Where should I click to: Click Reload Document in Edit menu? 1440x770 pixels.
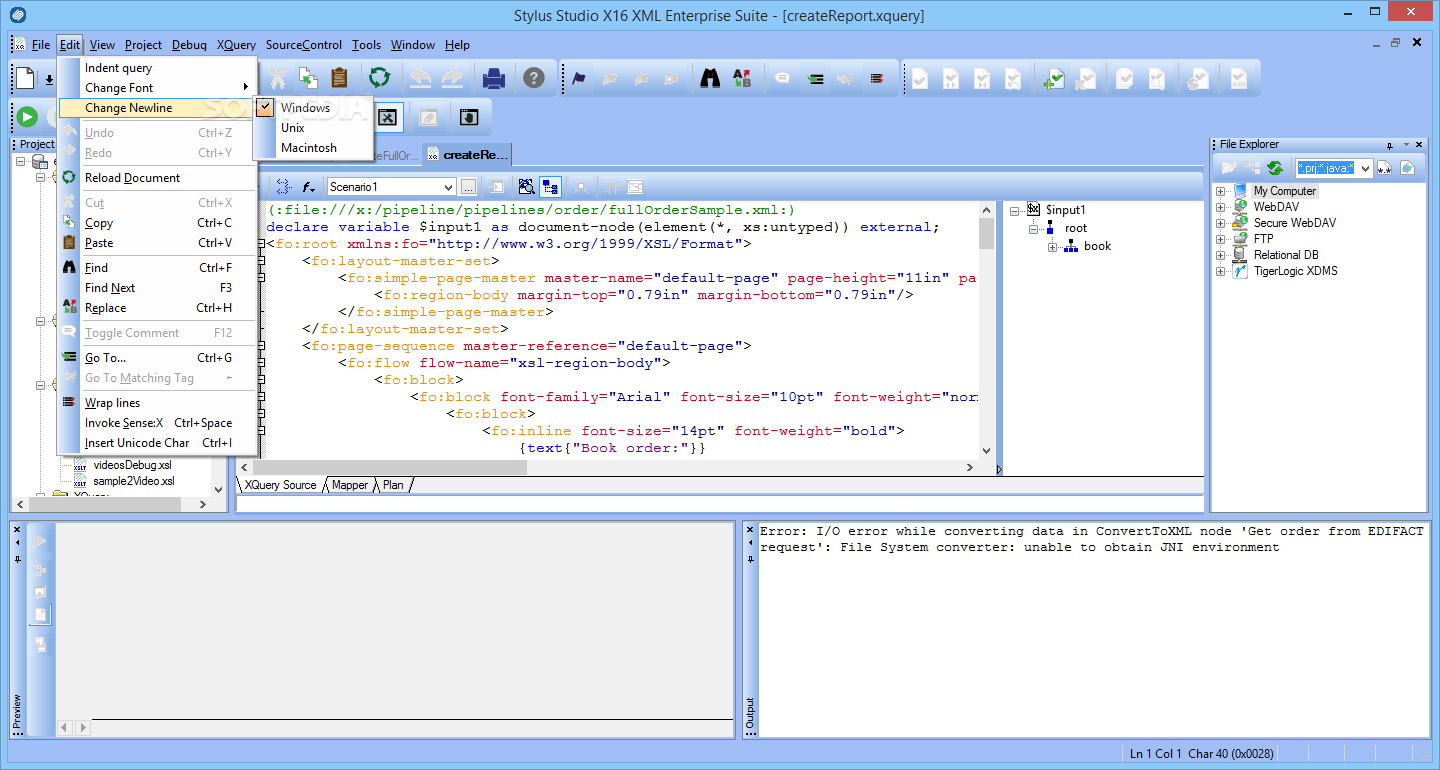(132, 178)
